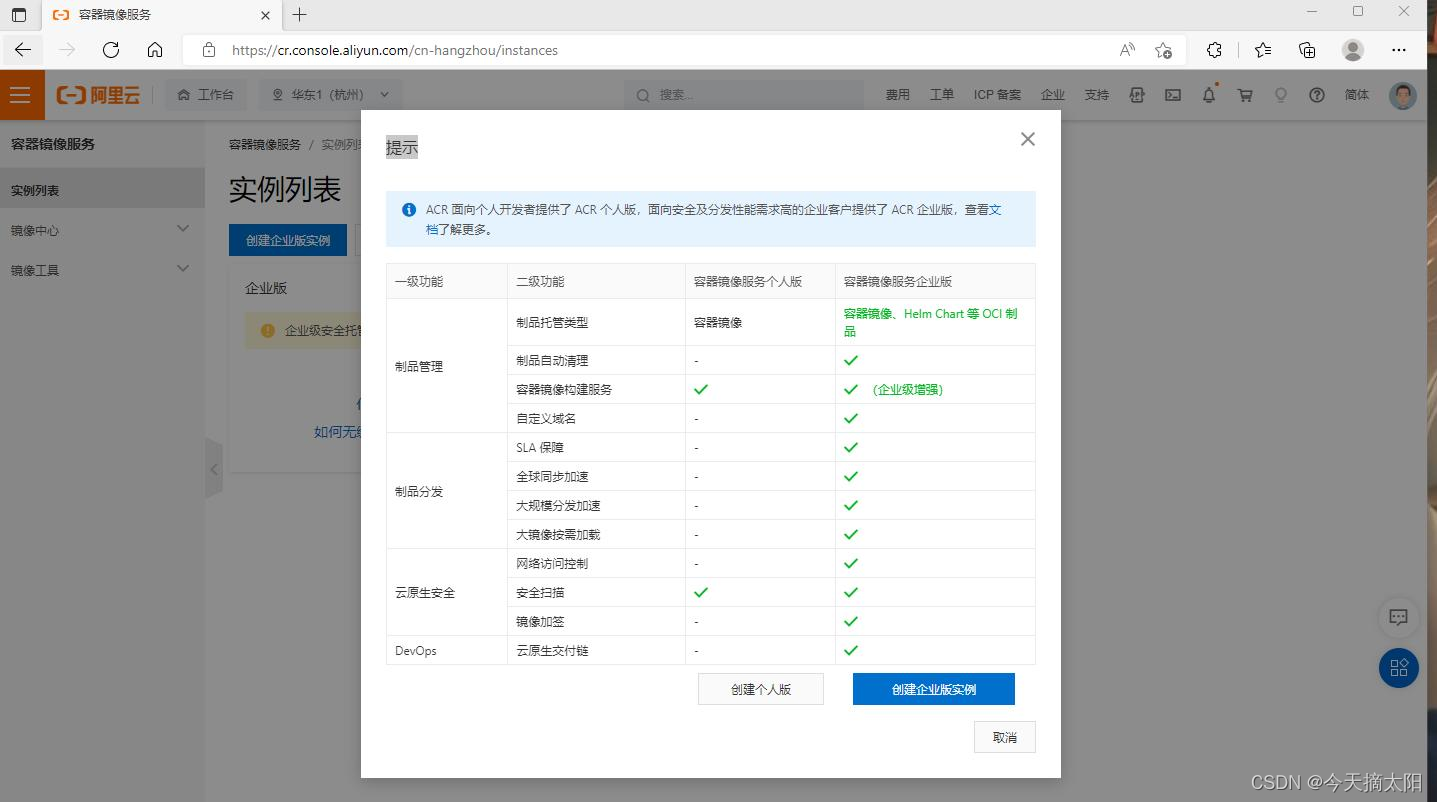This screenshot has height=802, width=1437.
Task: Click the 大镜像按需加载 row label
Action: 558,535
